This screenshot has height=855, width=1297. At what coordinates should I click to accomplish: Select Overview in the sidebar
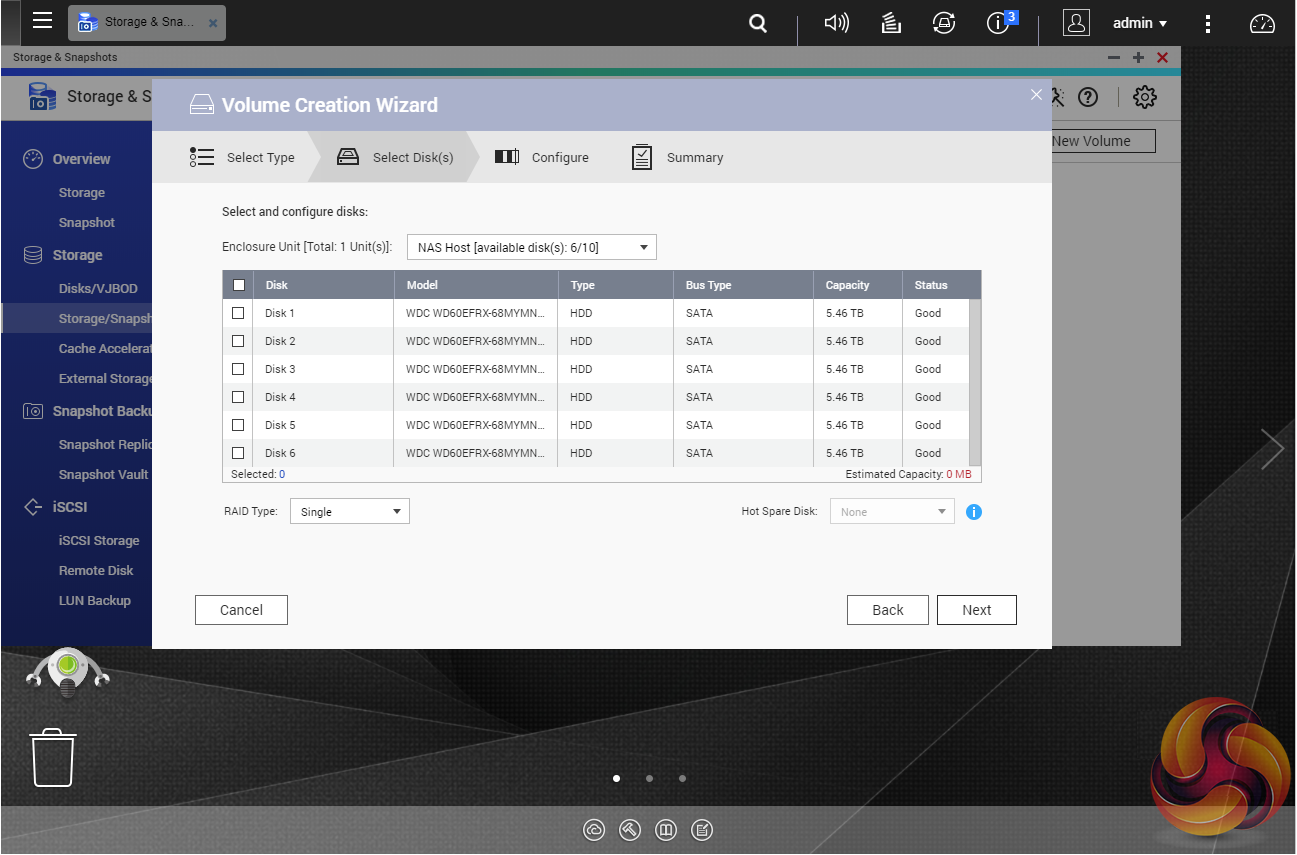[x=81, y=159]
